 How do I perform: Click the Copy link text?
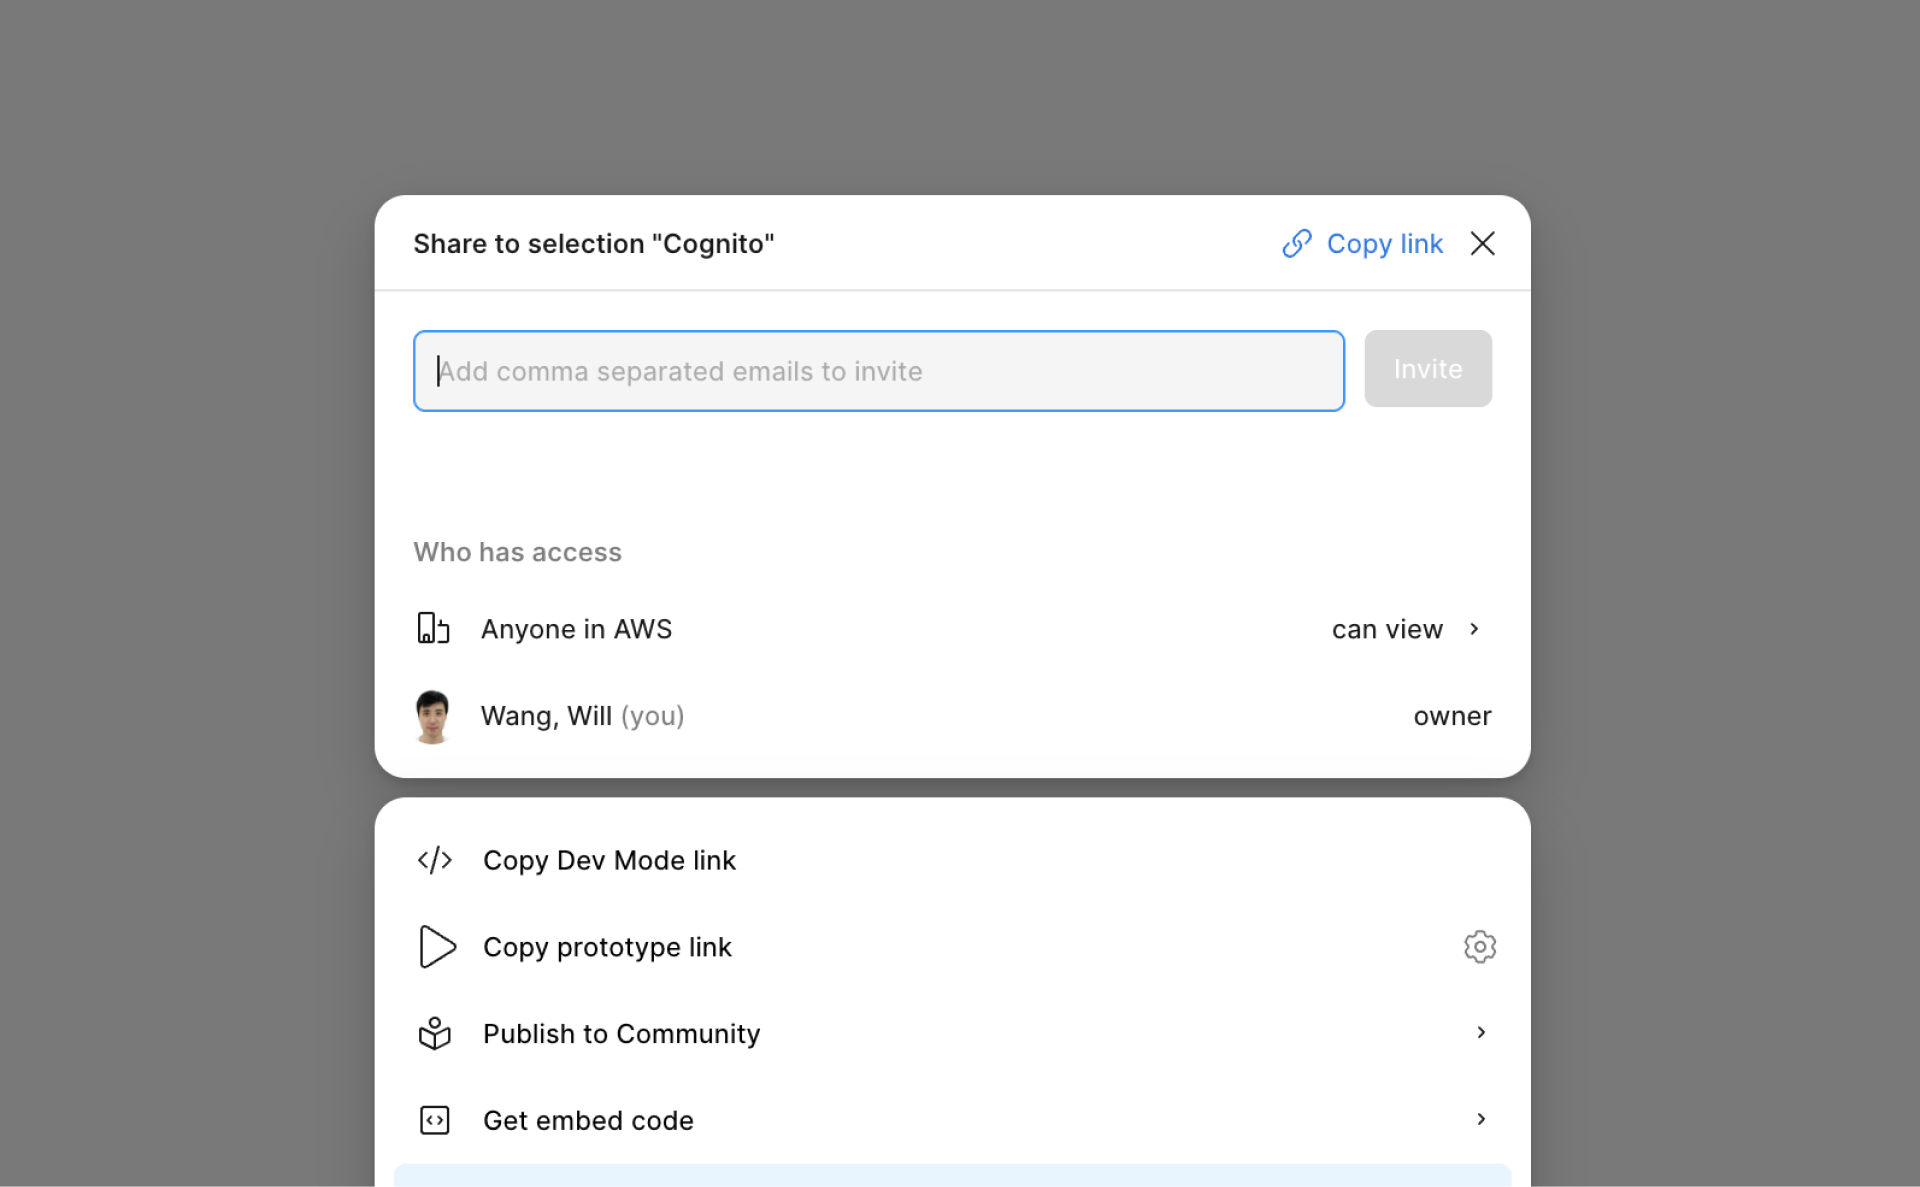tap(1384, 244)
